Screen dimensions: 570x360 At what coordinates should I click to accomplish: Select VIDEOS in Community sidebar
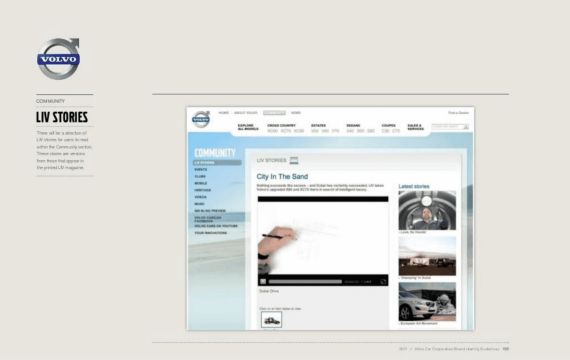pyautogui.click(x=200, y=197)
